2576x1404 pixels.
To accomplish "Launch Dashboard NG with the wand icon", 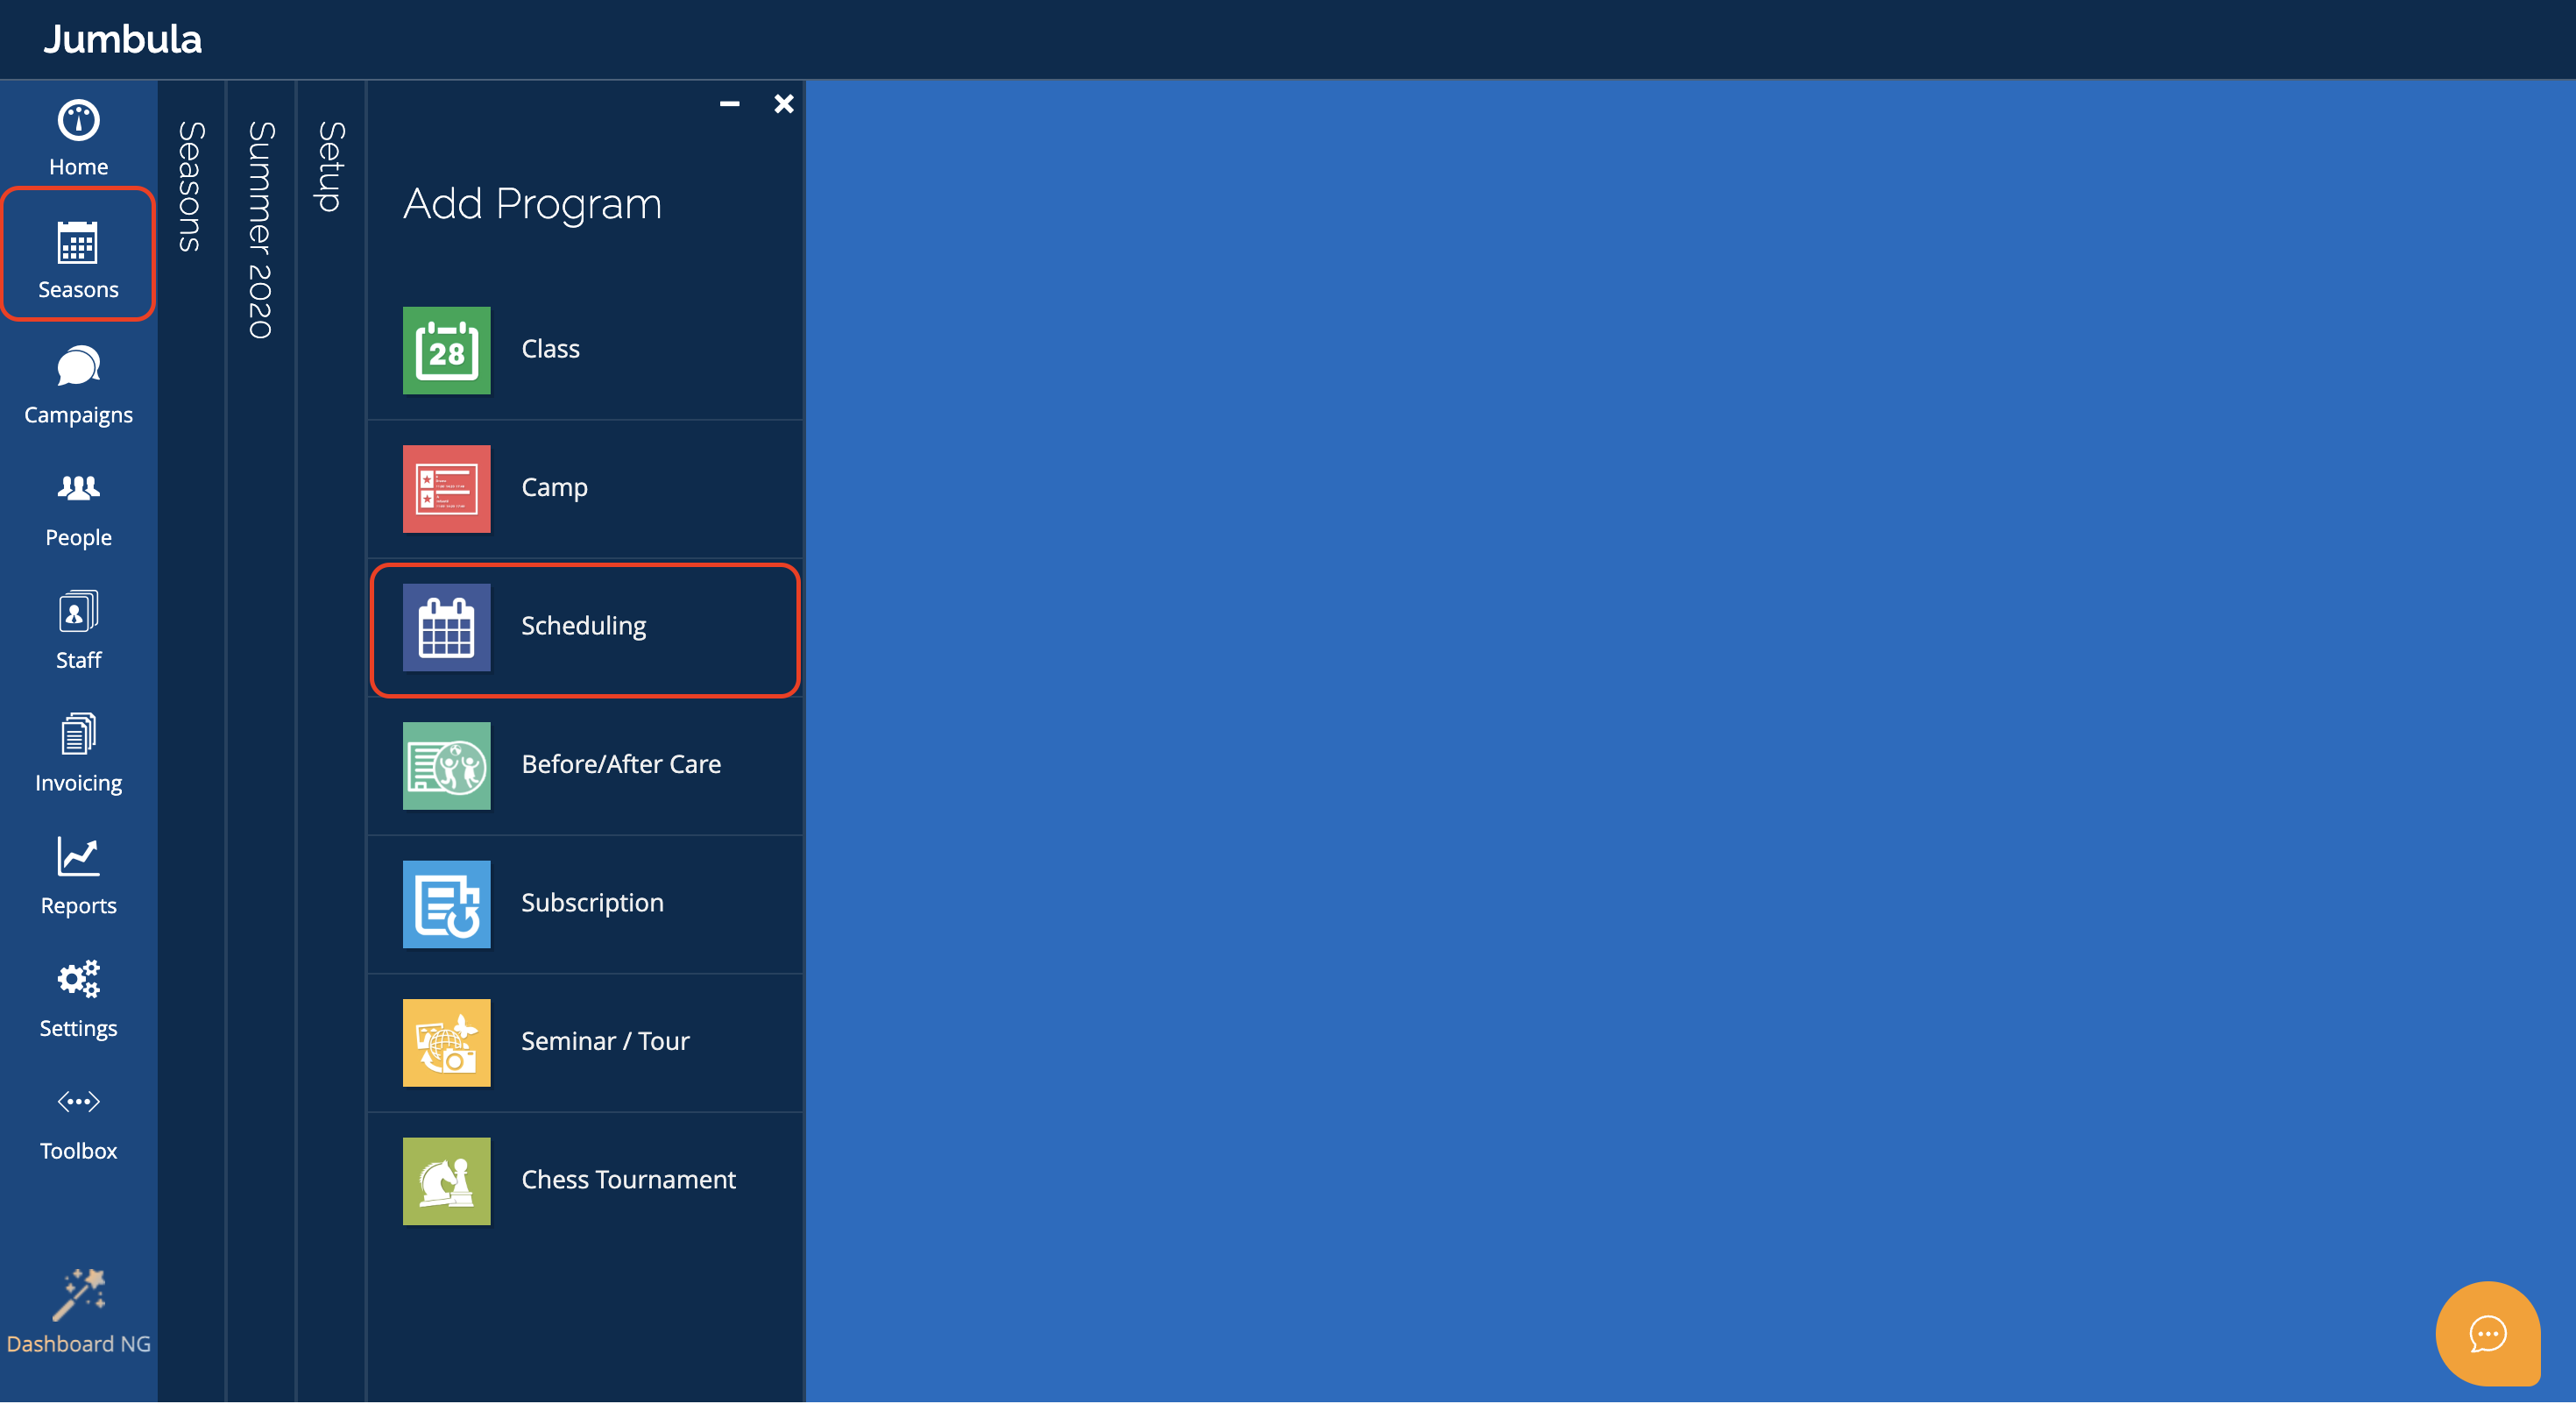I will pos(78,1312).
